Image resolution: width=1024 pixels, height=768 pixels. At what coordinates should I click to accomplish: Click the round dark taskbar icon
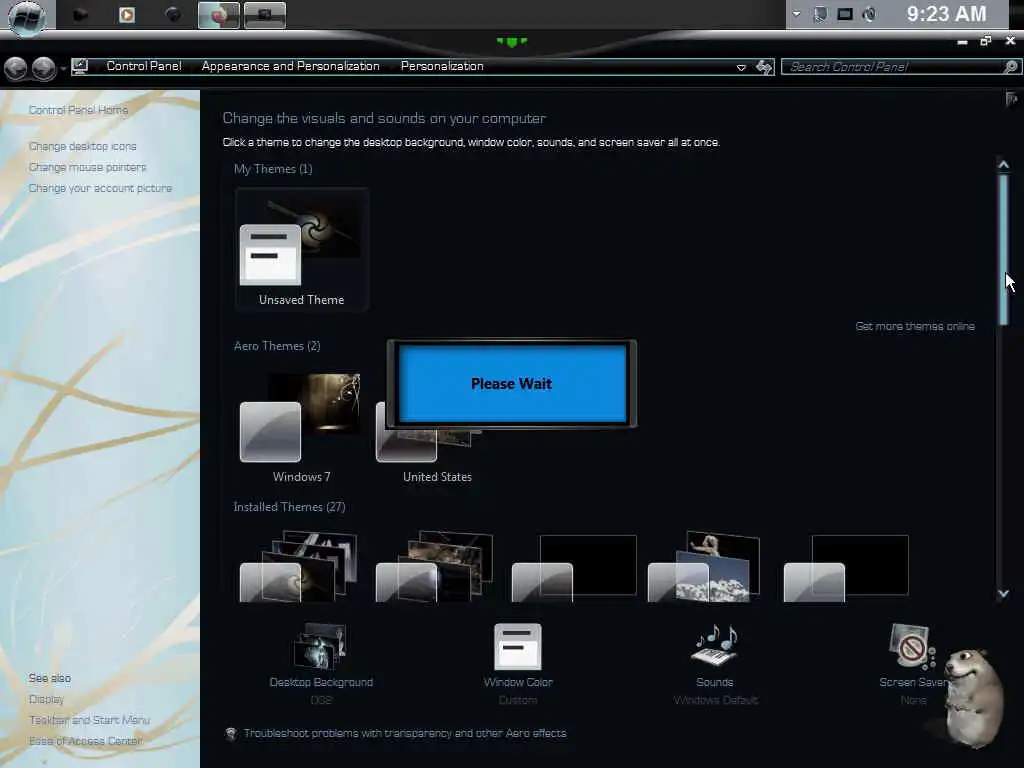pyautogui.click(x=173, y=14)
